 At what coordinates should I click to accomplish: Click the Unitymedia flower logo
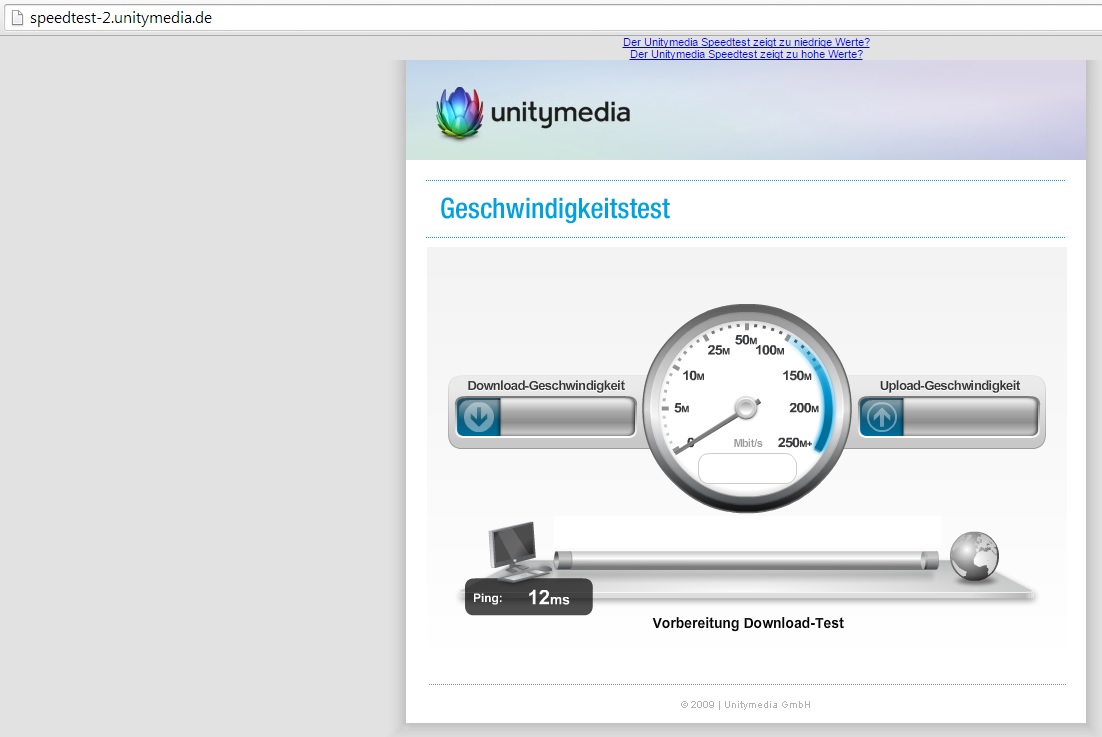[x=460, y=112]
